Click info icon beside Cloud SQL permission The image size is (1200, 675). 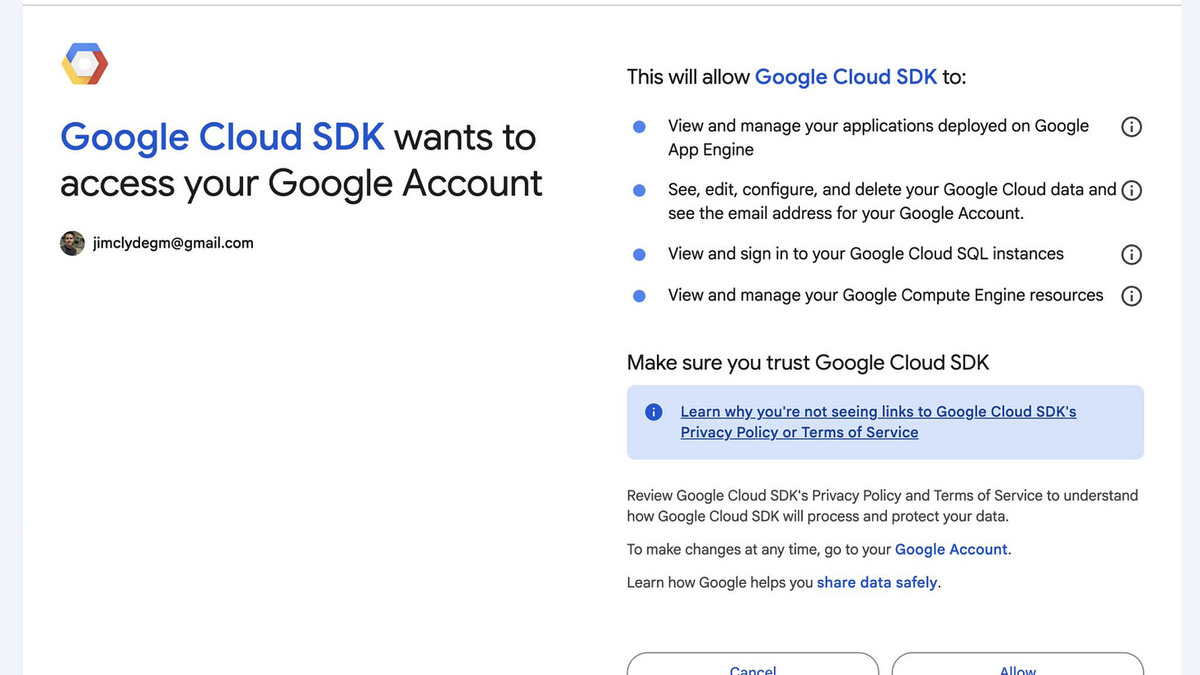tap(1131, 254)
